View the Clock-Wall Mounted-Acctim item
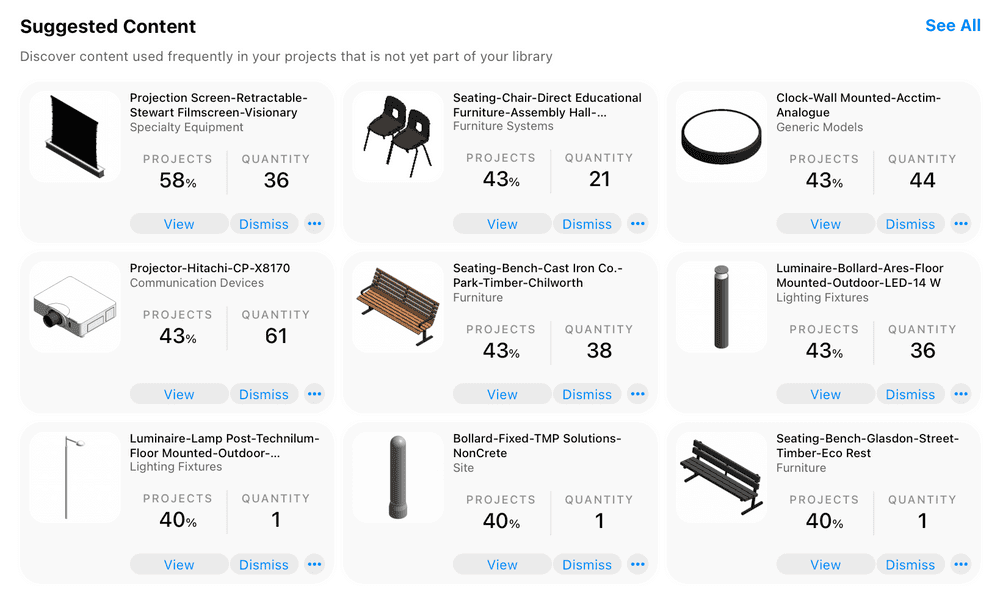The image size is (1000, 603). (825, 223)
